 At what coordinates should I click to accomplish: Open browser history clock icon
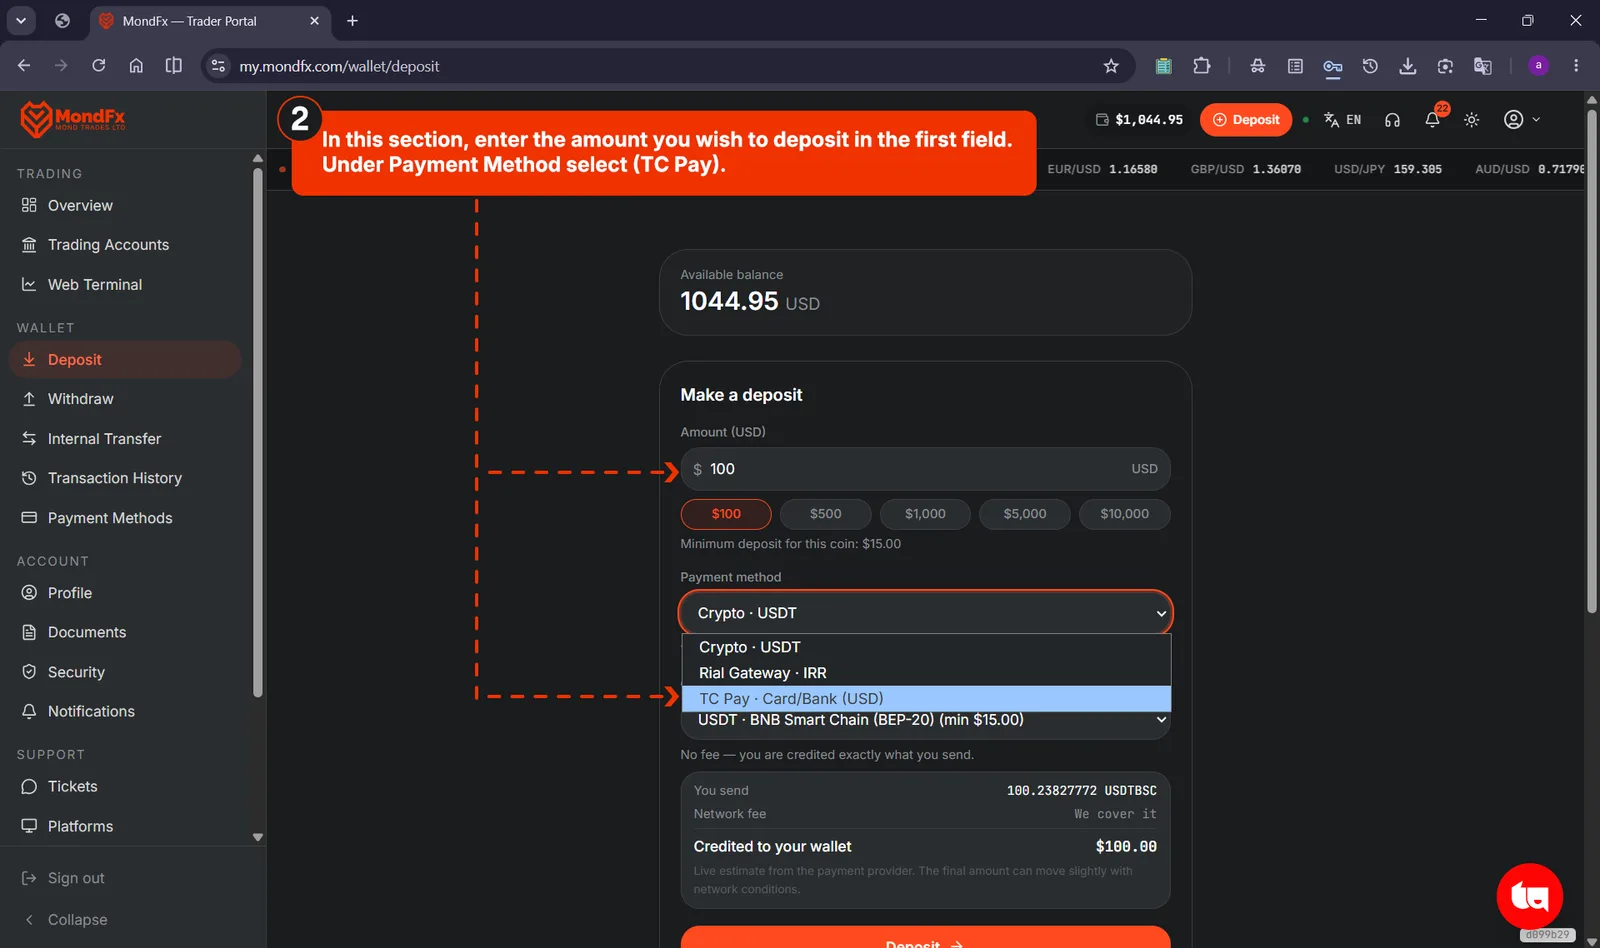point(1370,66)
